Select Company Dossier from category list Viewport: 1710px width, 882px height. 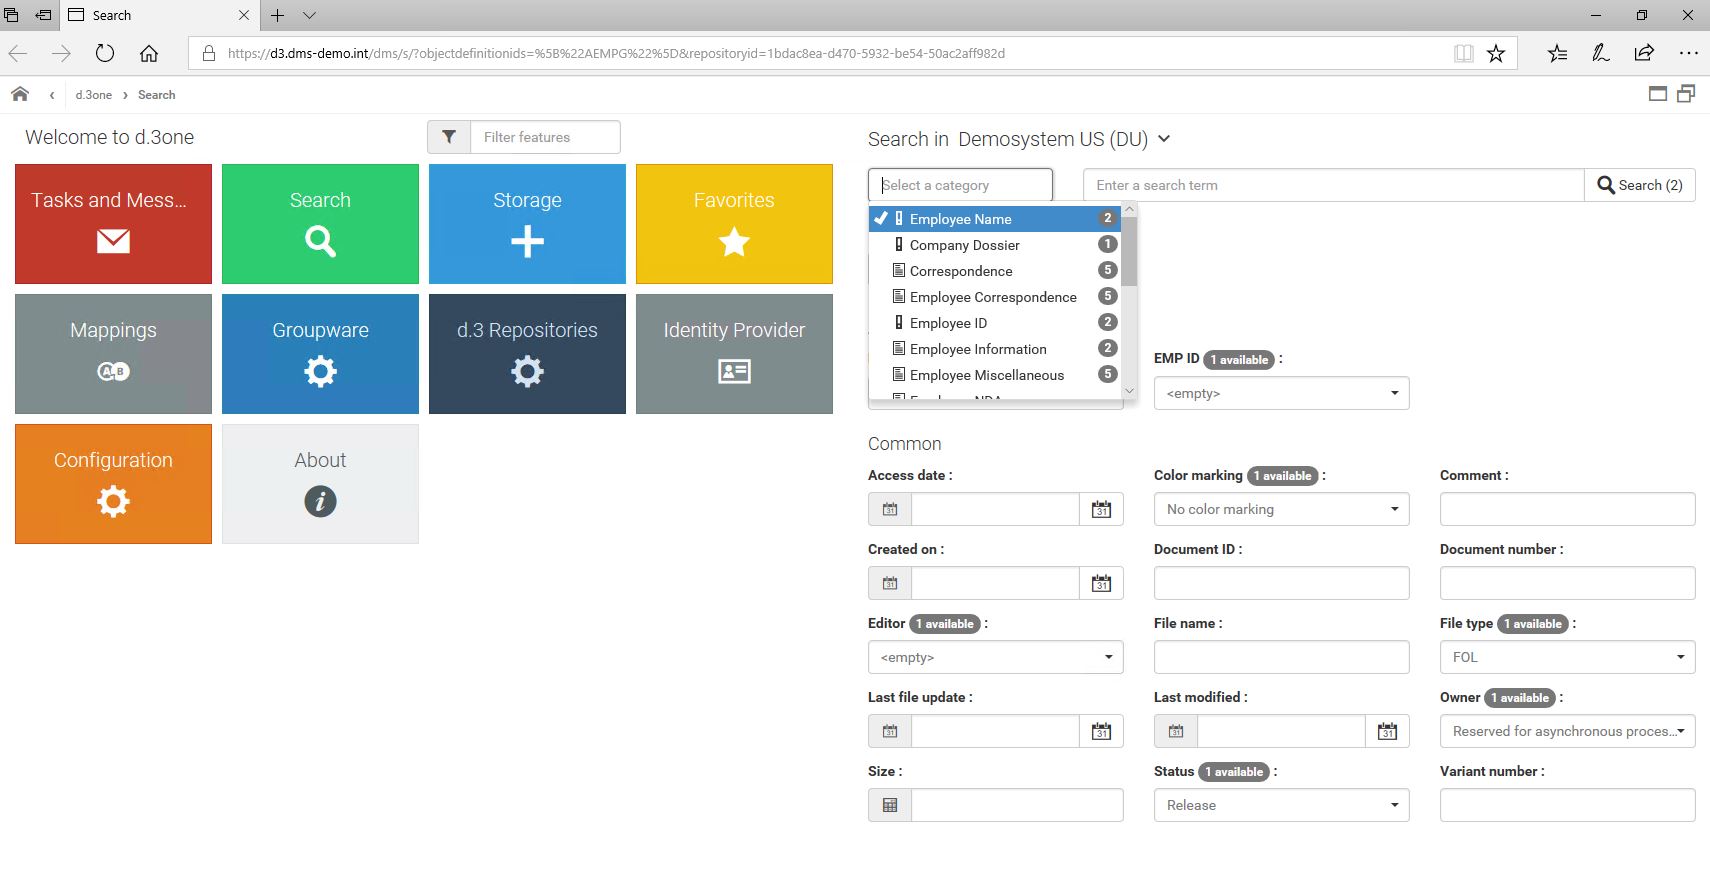pos(964,245)
